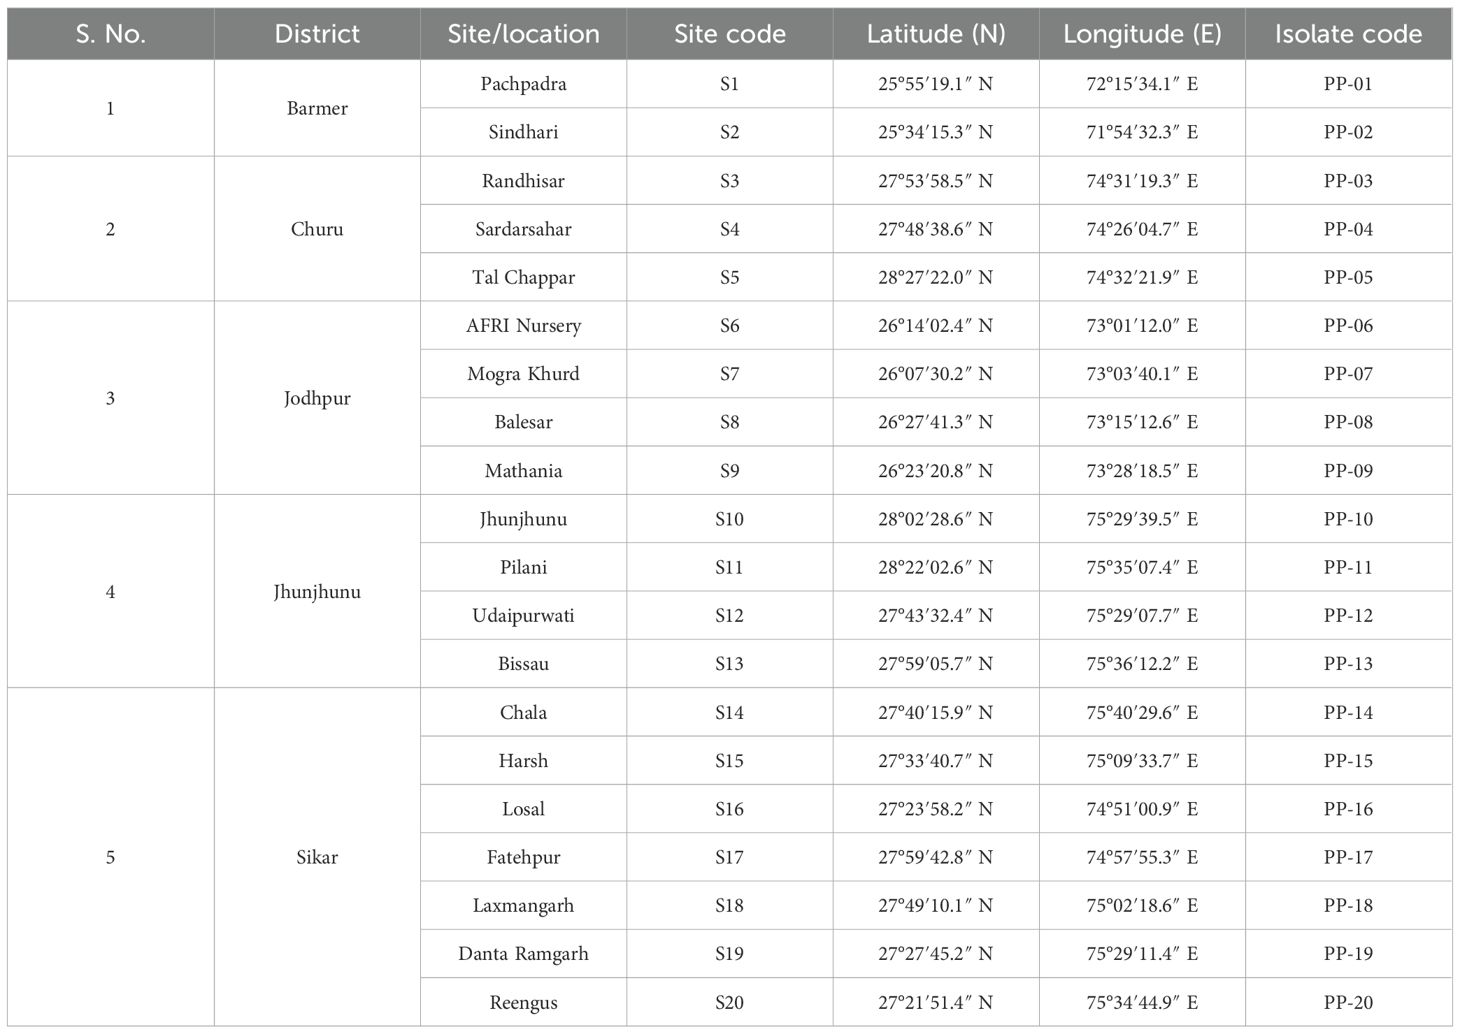
Task: Click longitude 74°51′00.9″ E for Losal
Action: 1142,809
